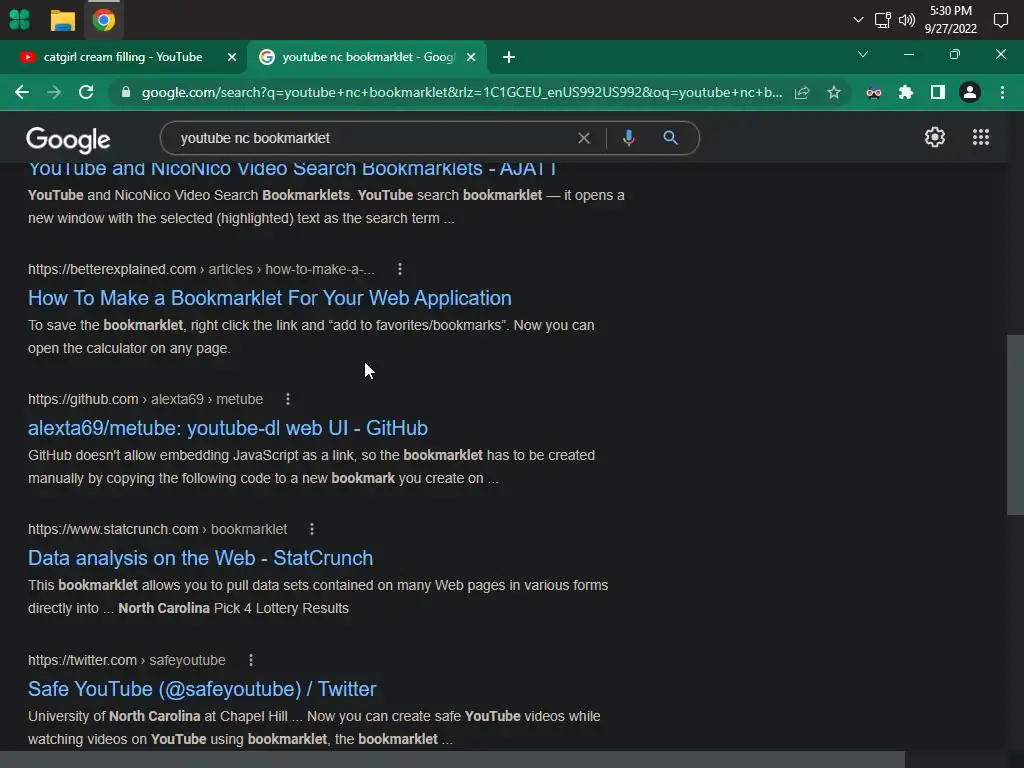
Task: Open About this result for betterexplained.com
Action: [x=400, y=269]
